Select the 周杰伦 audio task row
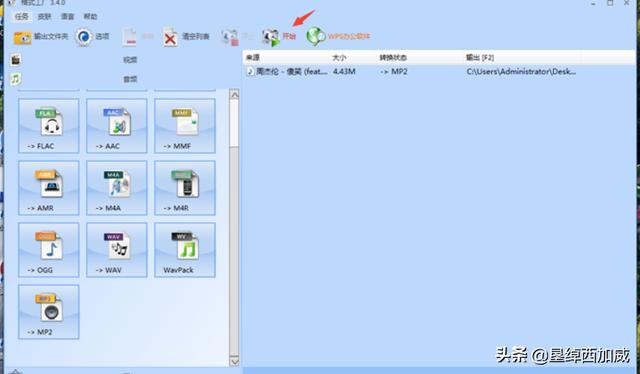The height and width of the screenshot is (374, 640). click(439, 71)
